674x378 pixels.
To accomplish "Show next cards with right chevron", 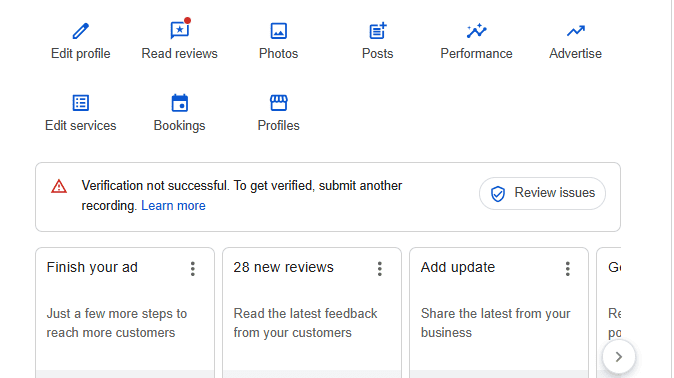I will pos(619,357).
